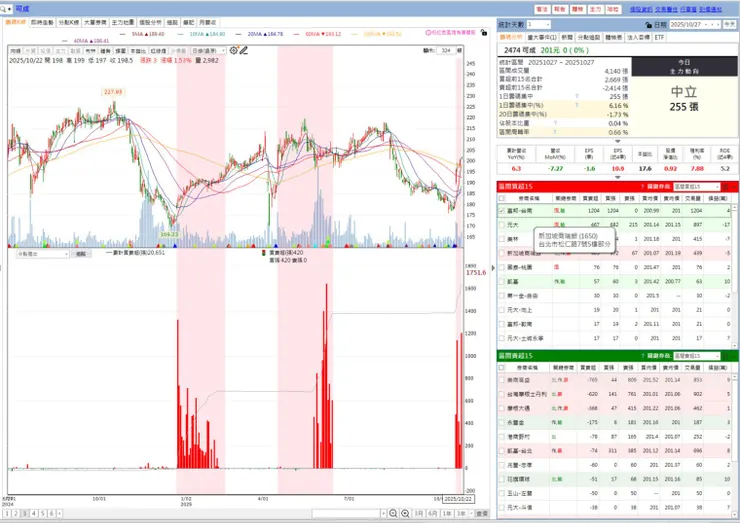Select 花旗環球 seller row
740x523 pixels.
[614, 479]
